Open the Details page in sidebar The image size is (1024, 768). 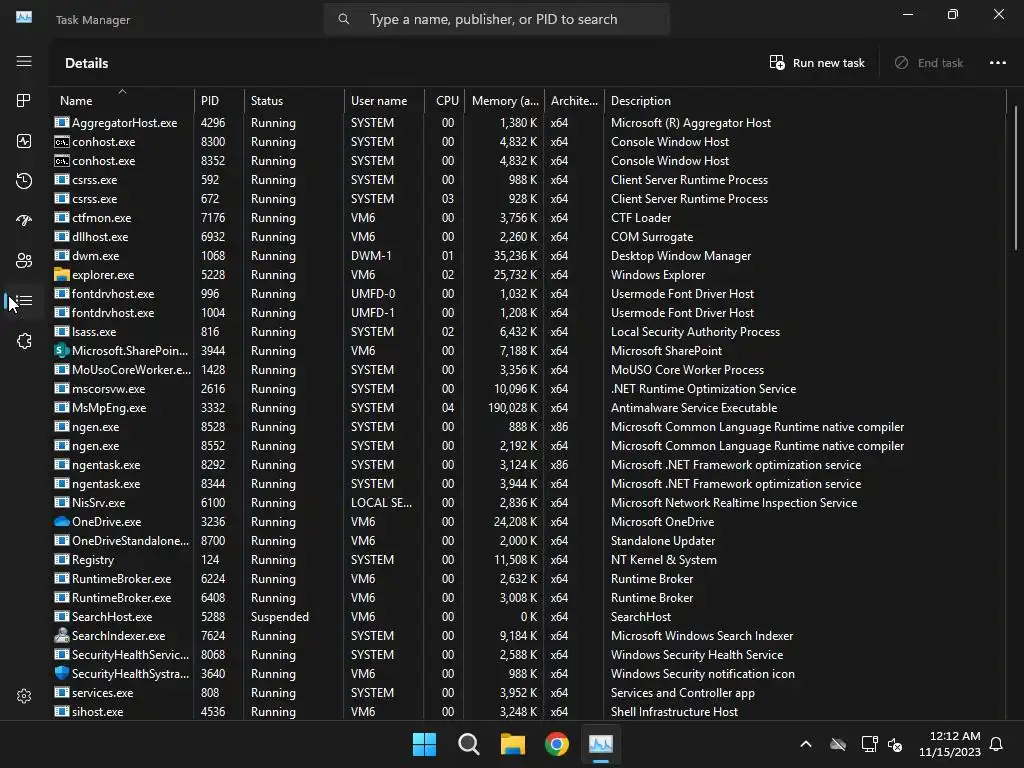click(24, 300)
